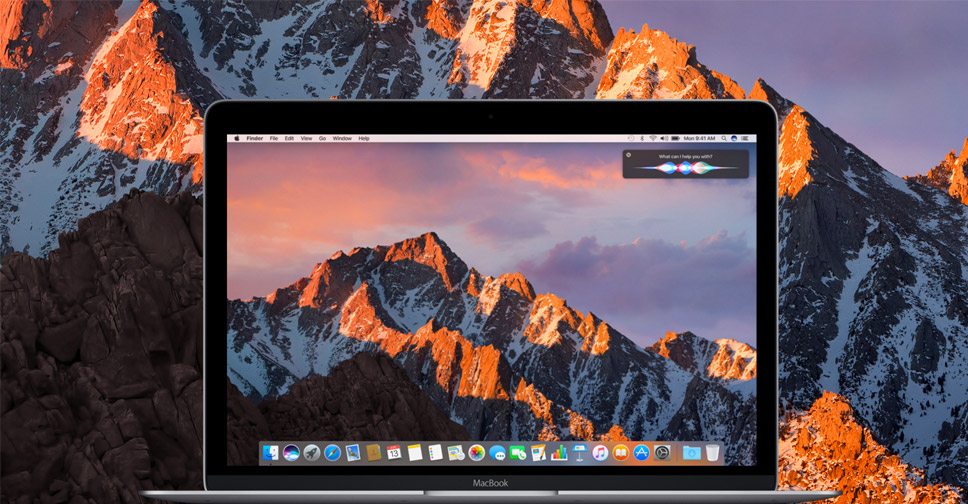Open Keynote from the dock

(579, 453)
